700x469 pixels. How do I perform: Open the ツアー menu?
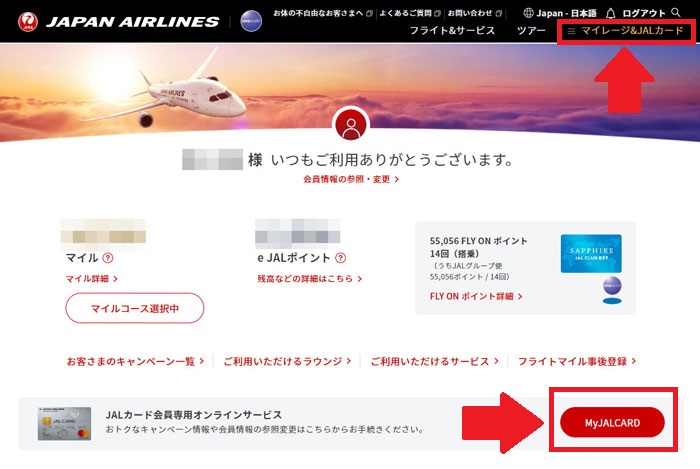(531, 31)
